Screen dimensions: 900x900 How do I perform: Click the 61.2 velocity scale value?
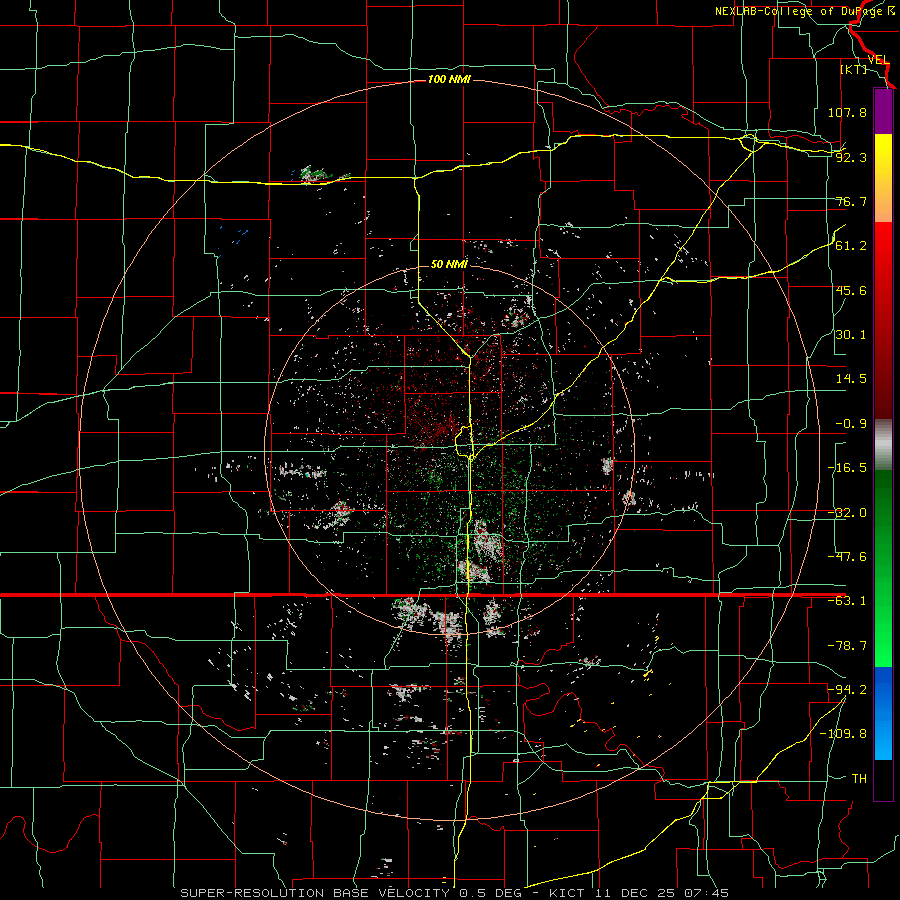(x=851, y=246)
